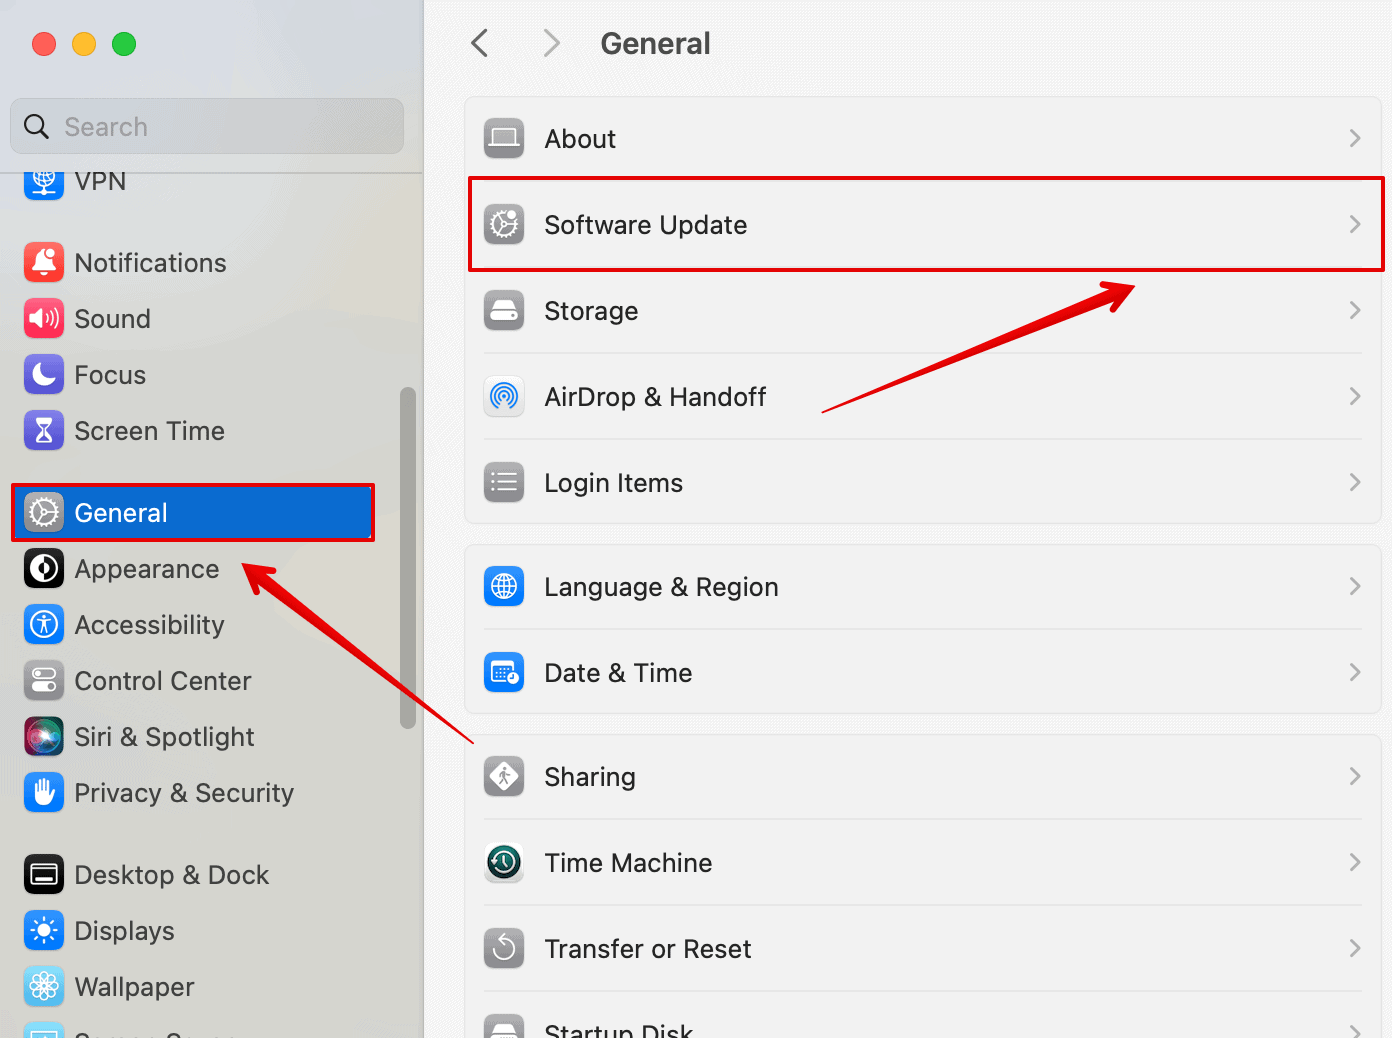Open the Date & Time row chevron
This screenshot has width=1392, height=1038.
point(1354,673)
